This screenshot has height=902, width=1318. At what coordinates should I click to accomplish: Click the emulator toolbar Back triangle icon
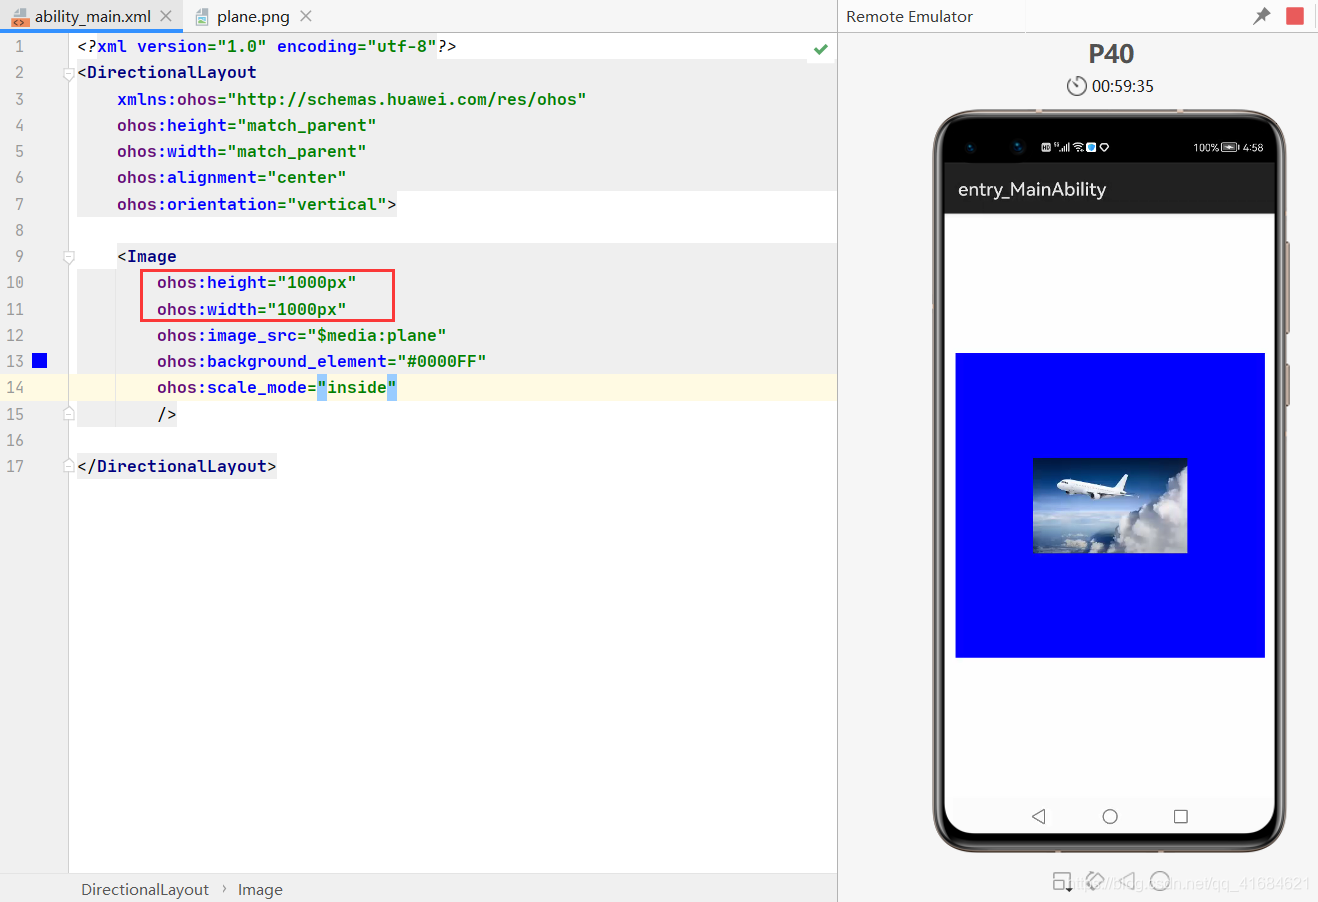click(x=1127, y=881)
